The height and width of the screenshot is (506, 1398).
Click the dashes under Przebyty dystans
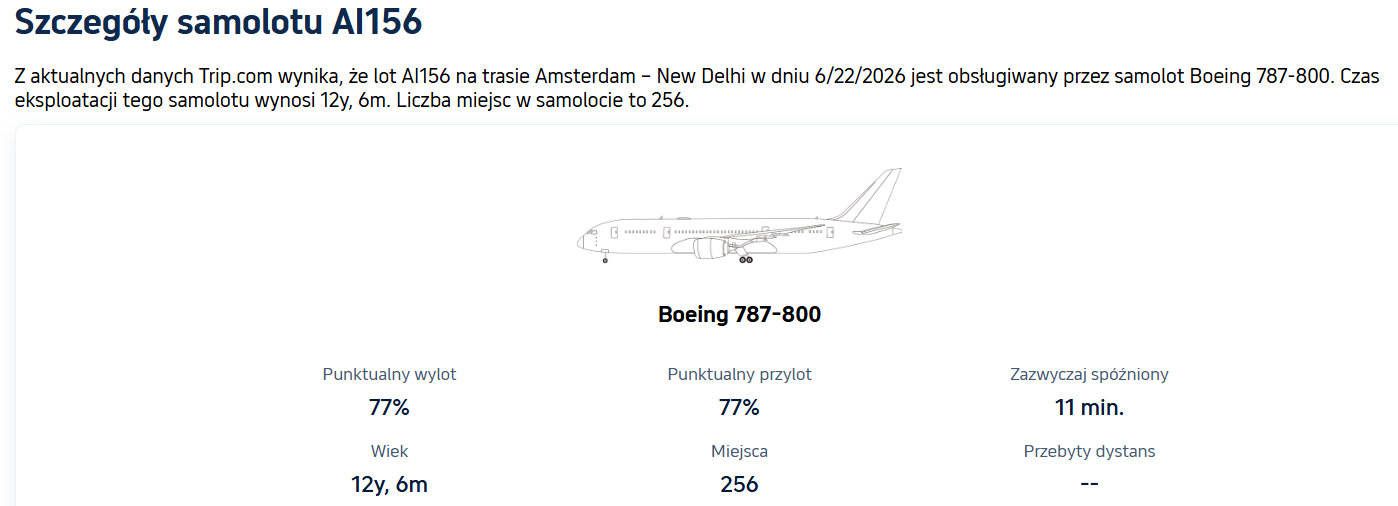tap(1089, 485)
